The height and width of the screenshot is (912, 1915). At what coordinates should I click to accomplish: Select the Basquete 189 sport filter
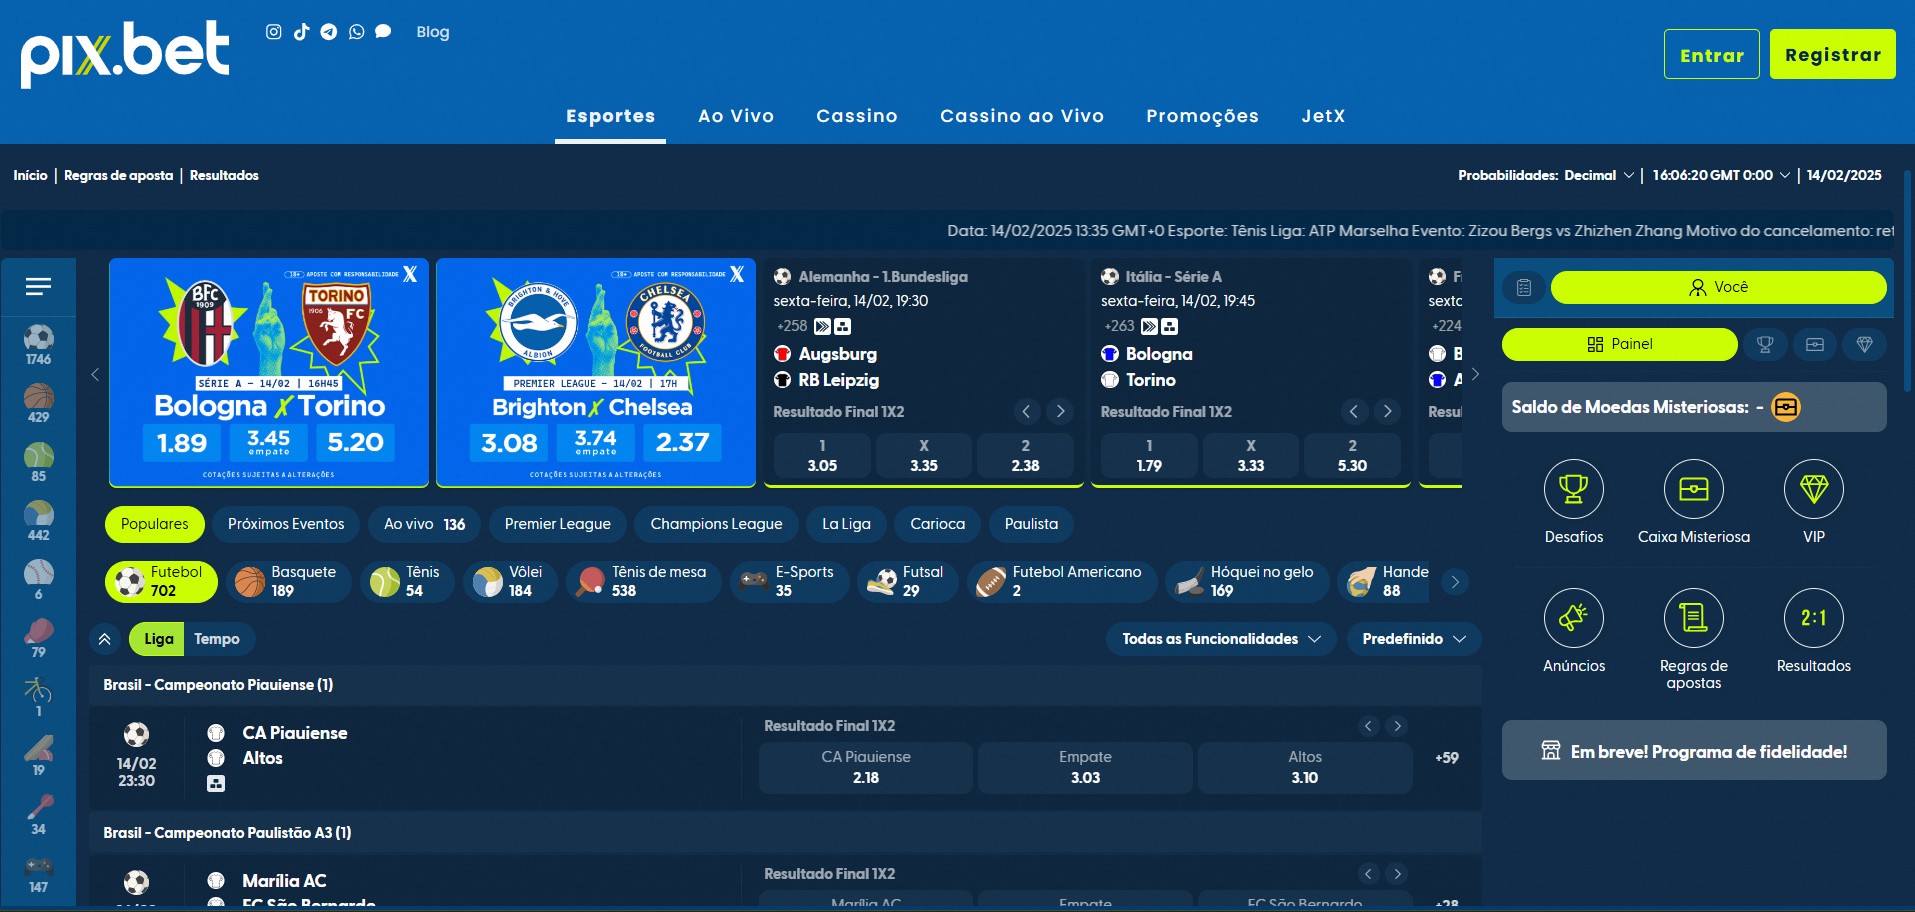(x=288, y=581)
